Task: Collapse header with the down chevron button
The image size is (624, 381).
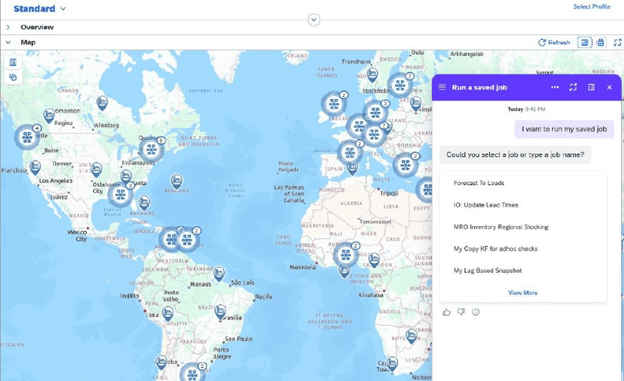Action: (314, 20)
